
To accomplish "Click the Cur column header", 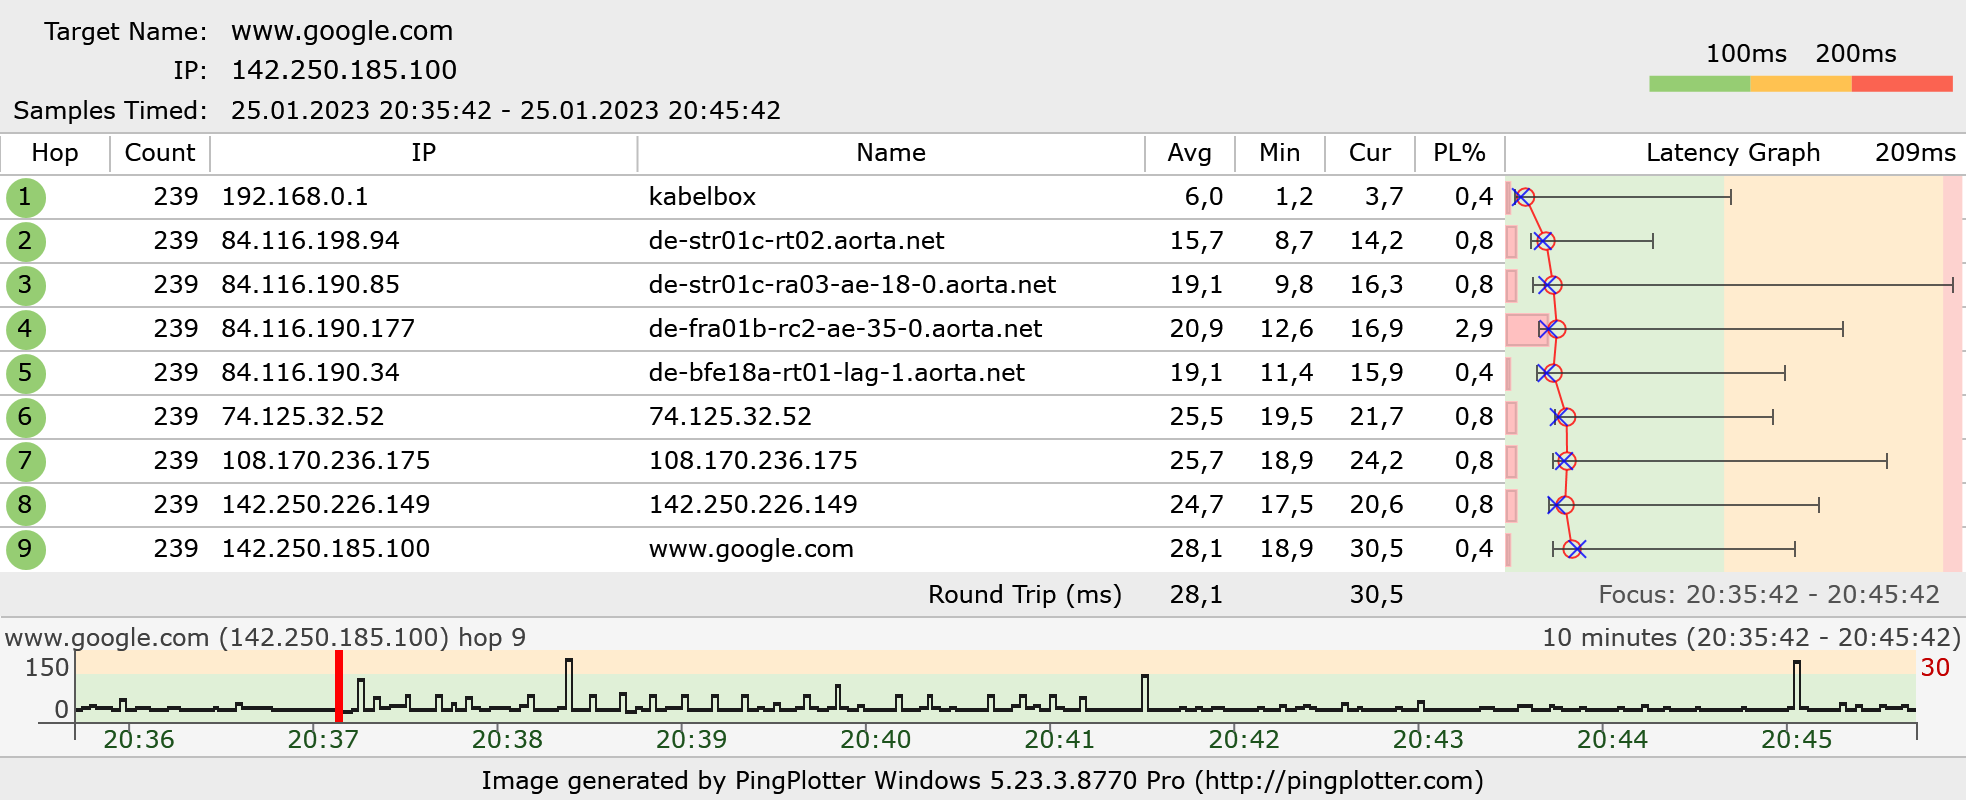I will pos(1370,153).
